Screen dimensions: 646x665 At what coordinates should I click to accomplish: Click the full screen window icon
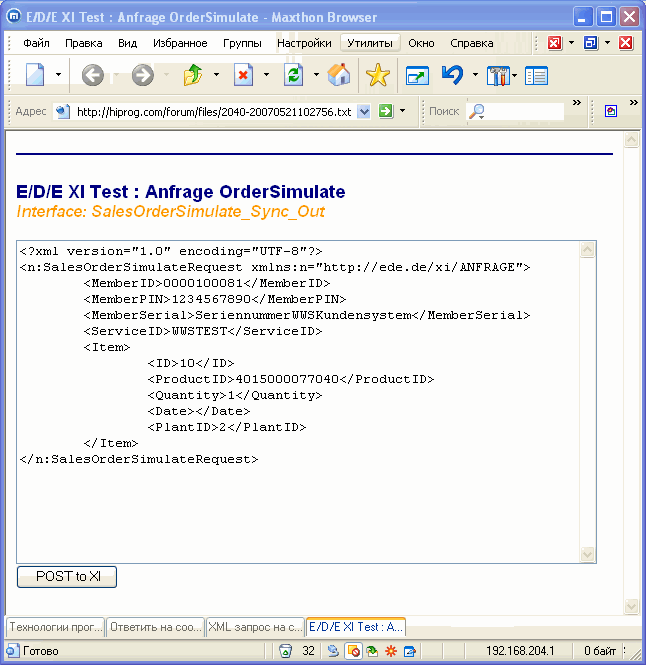417,76
